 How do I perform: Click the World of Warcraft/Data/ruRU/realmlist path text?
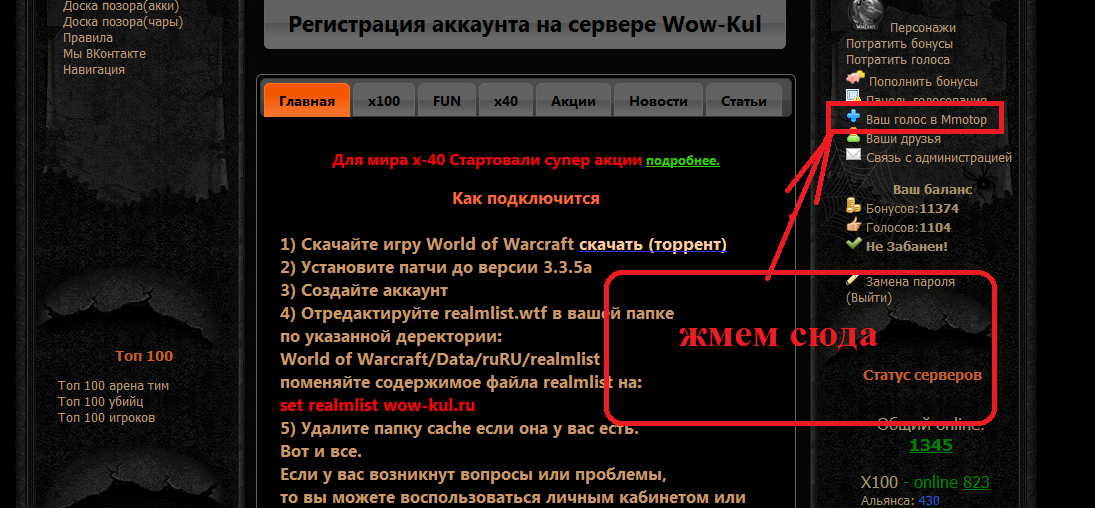[x=441, y=360]
